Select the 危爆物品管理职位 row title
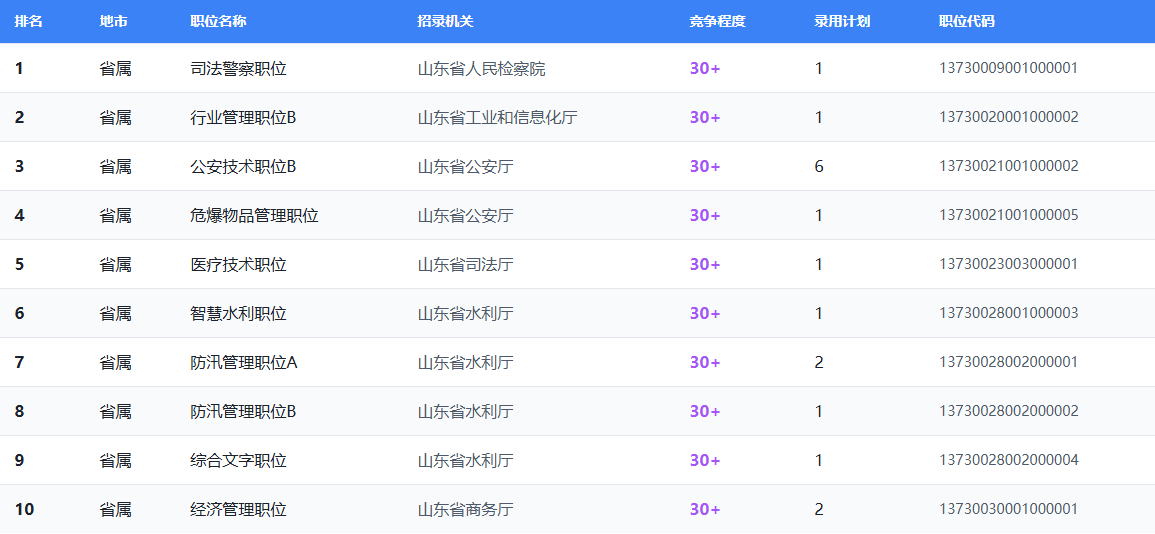Image resolution: width=1155 pixels, height=534 pixels. coord(254,216)
